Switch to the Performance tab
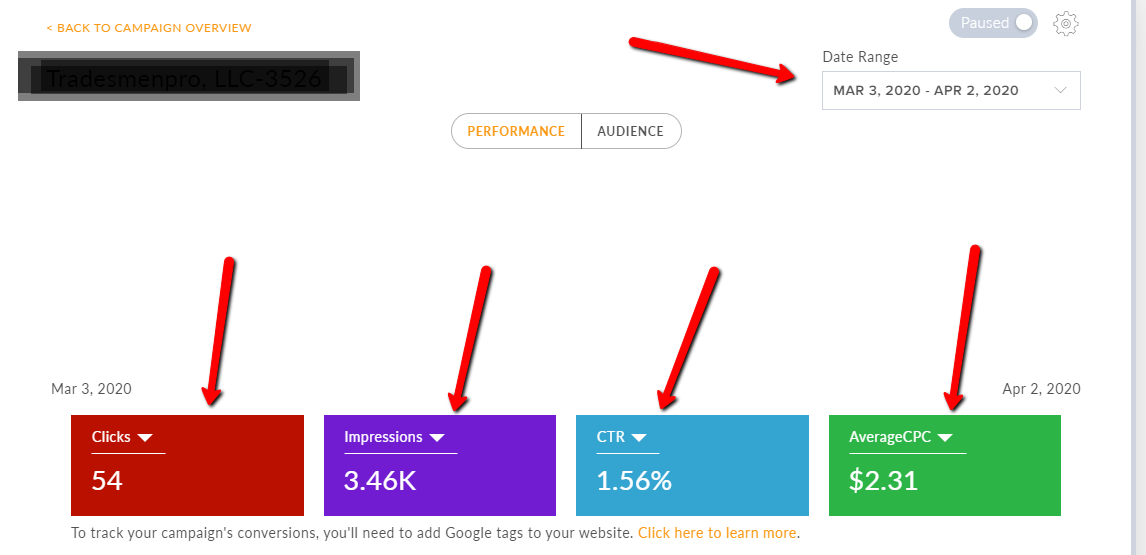The width and height of the screenshot is (1146, 555). point(516,131)
